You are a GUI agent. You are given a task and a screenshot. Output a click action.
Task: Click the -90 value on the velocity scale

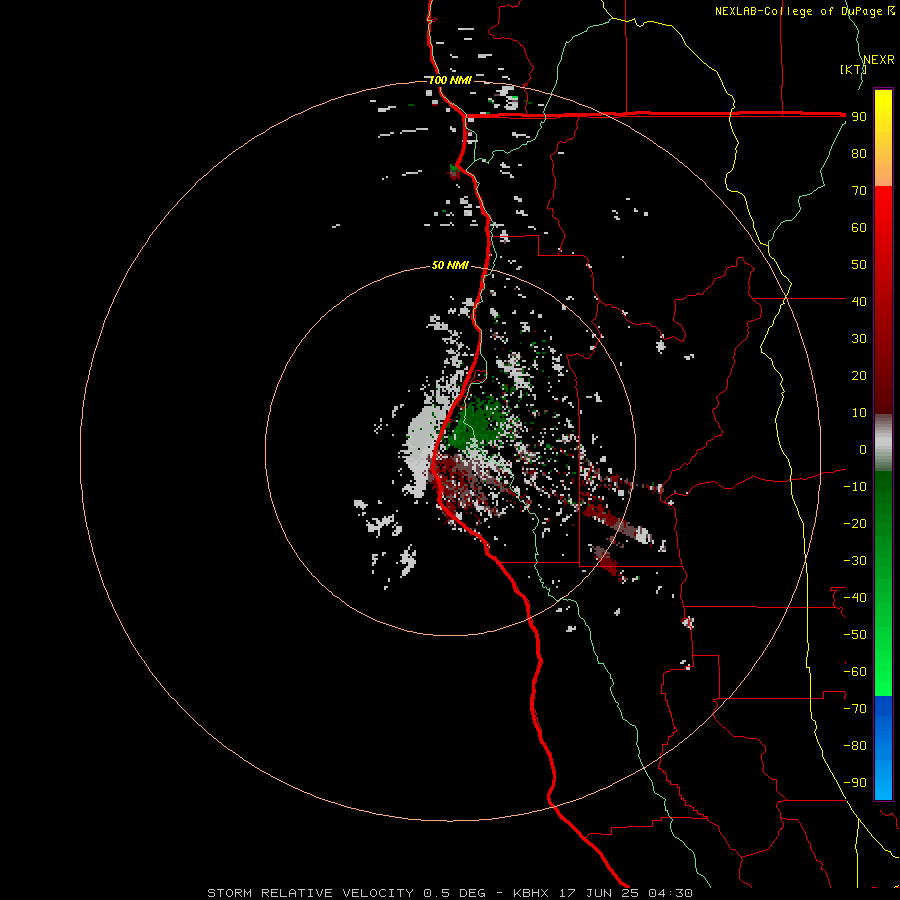tap(855, 782)
